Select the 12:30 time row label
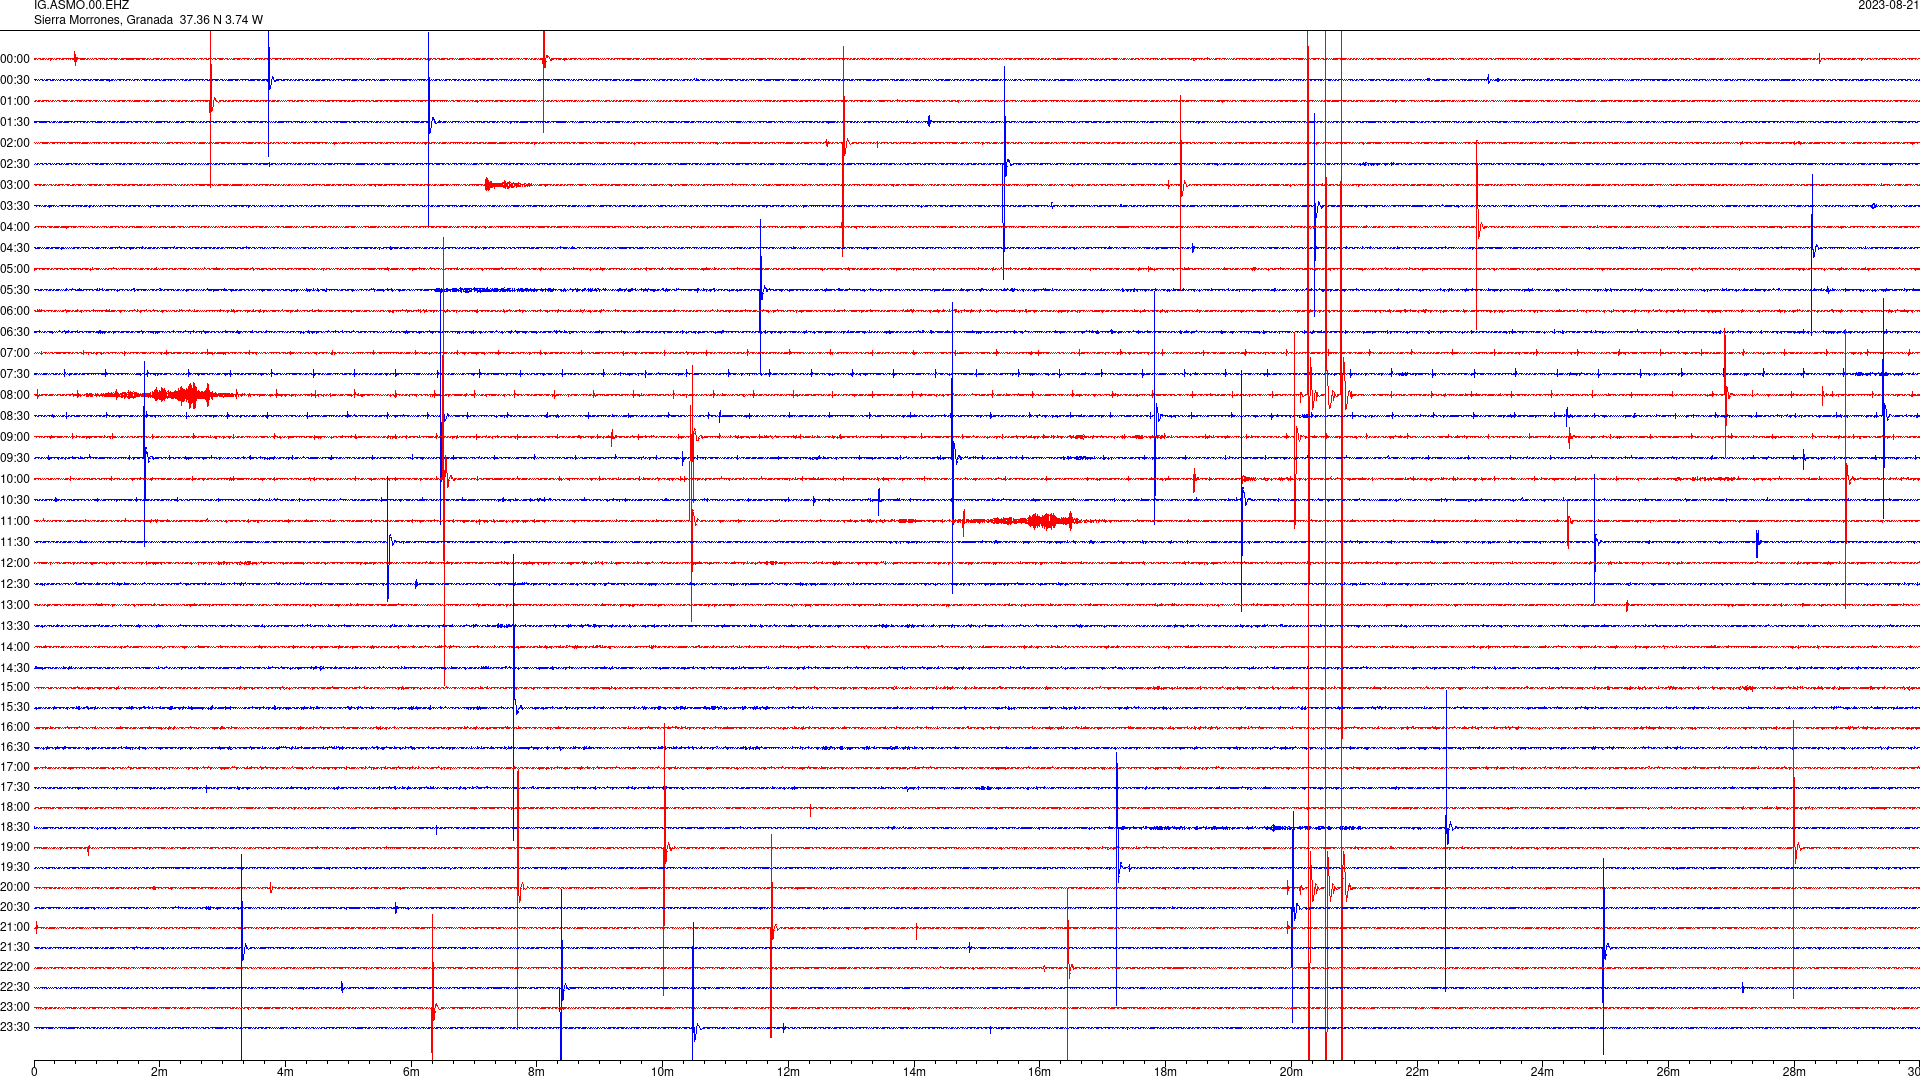 pyautogui.click(x=15, y=584)
